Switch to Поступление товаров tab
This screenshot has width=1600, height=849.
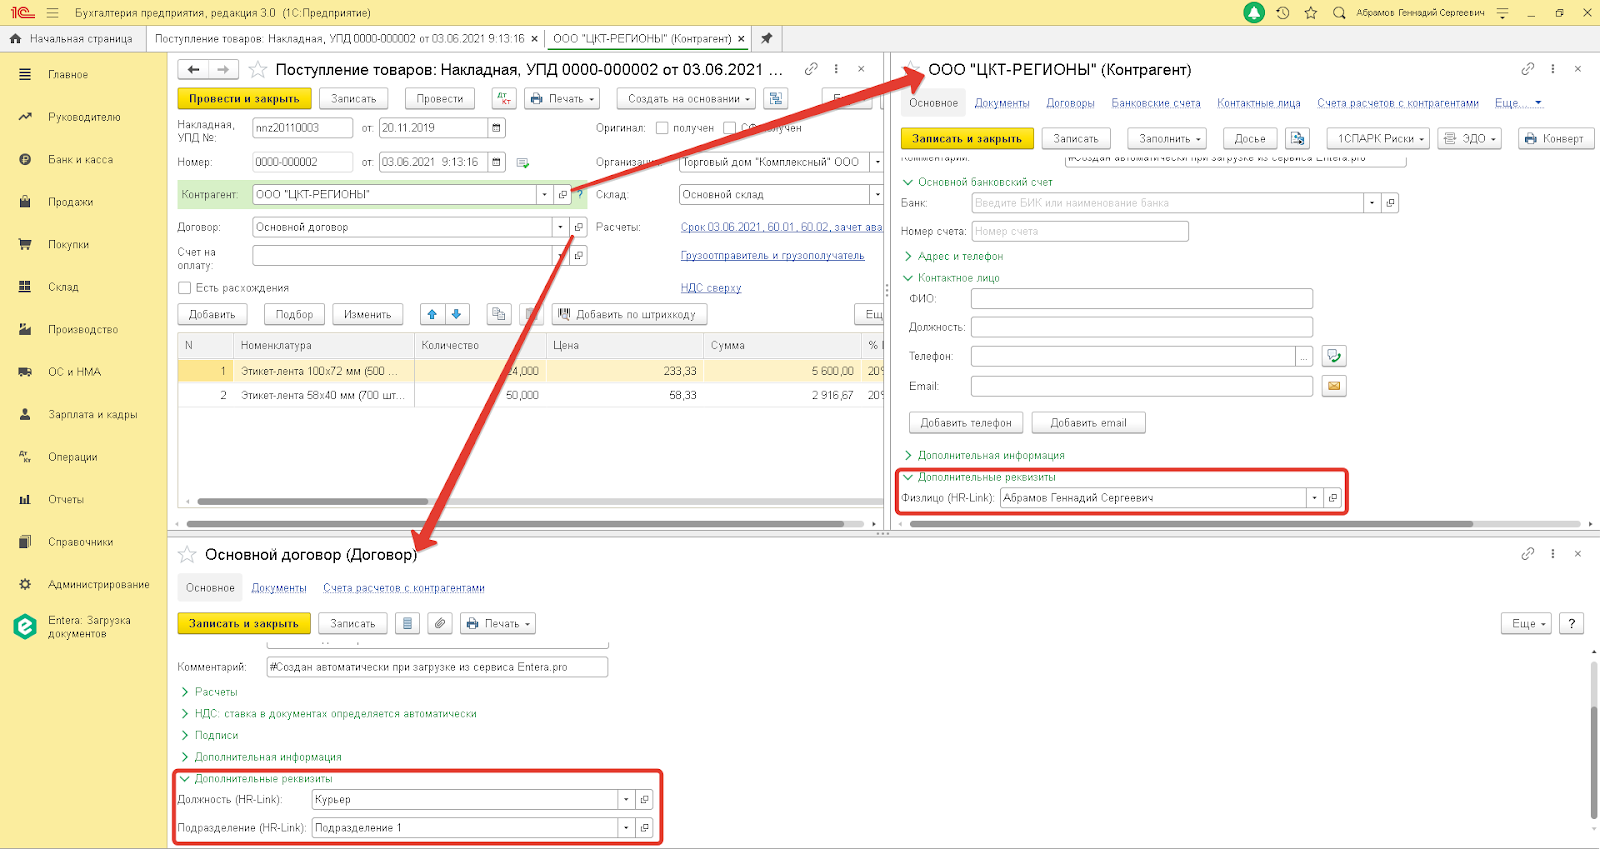point(339,38)
